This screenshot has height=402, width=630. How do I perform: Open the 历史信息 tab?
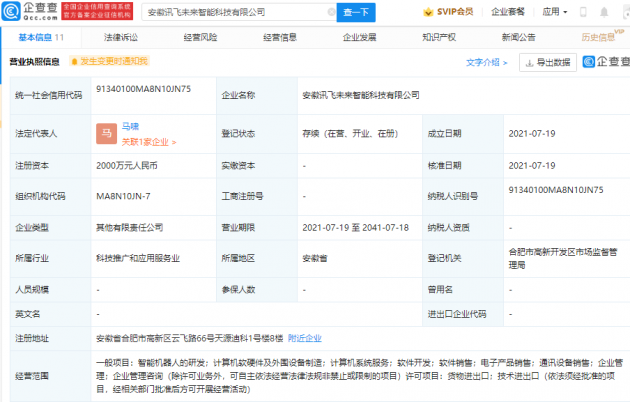(x=597, y=37)
